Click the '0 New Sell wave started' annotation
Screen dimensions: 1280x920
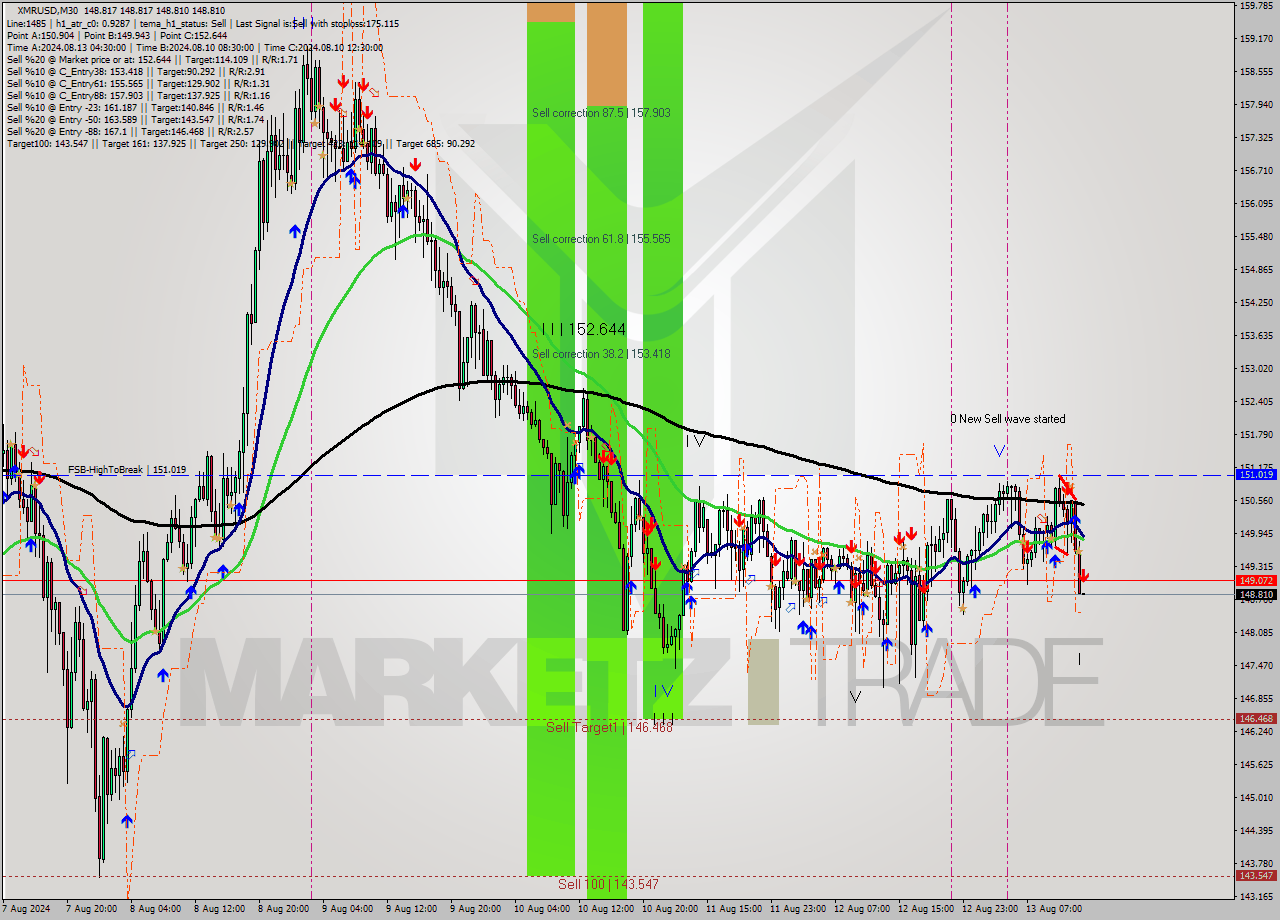(1008, 419)
